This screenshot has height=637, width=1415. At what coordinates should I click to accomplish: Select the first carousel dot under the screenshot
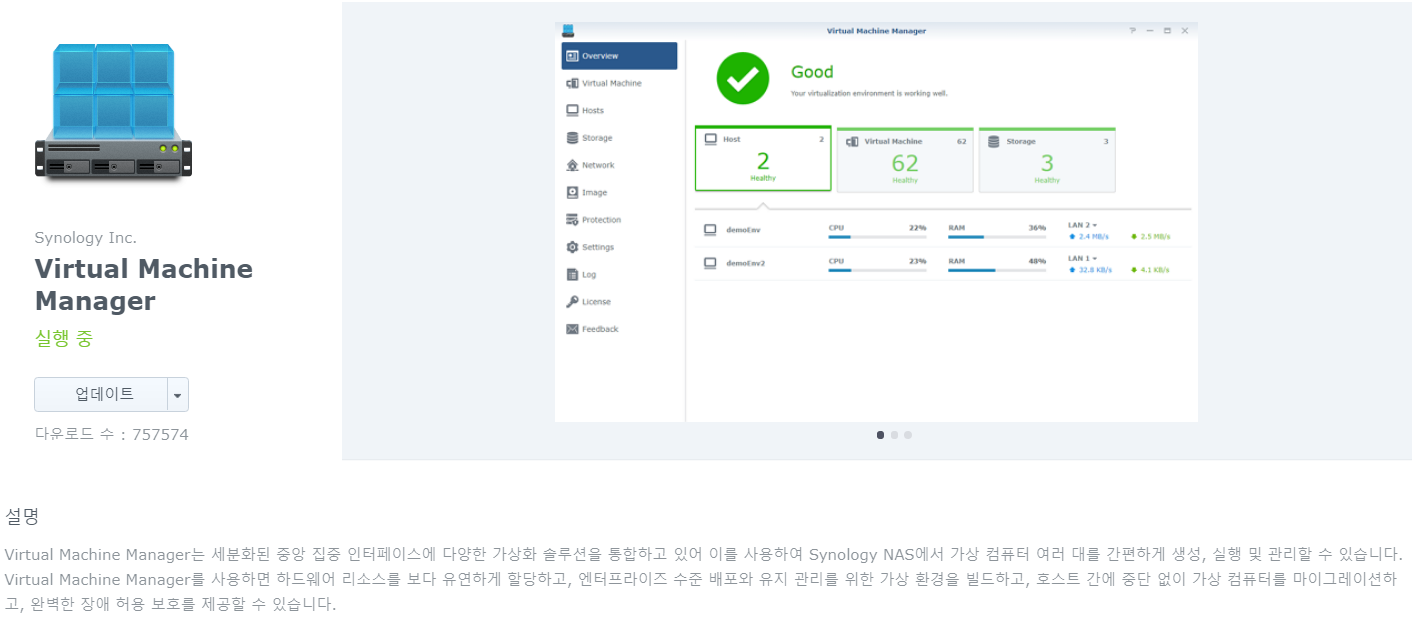coord(880,435)
